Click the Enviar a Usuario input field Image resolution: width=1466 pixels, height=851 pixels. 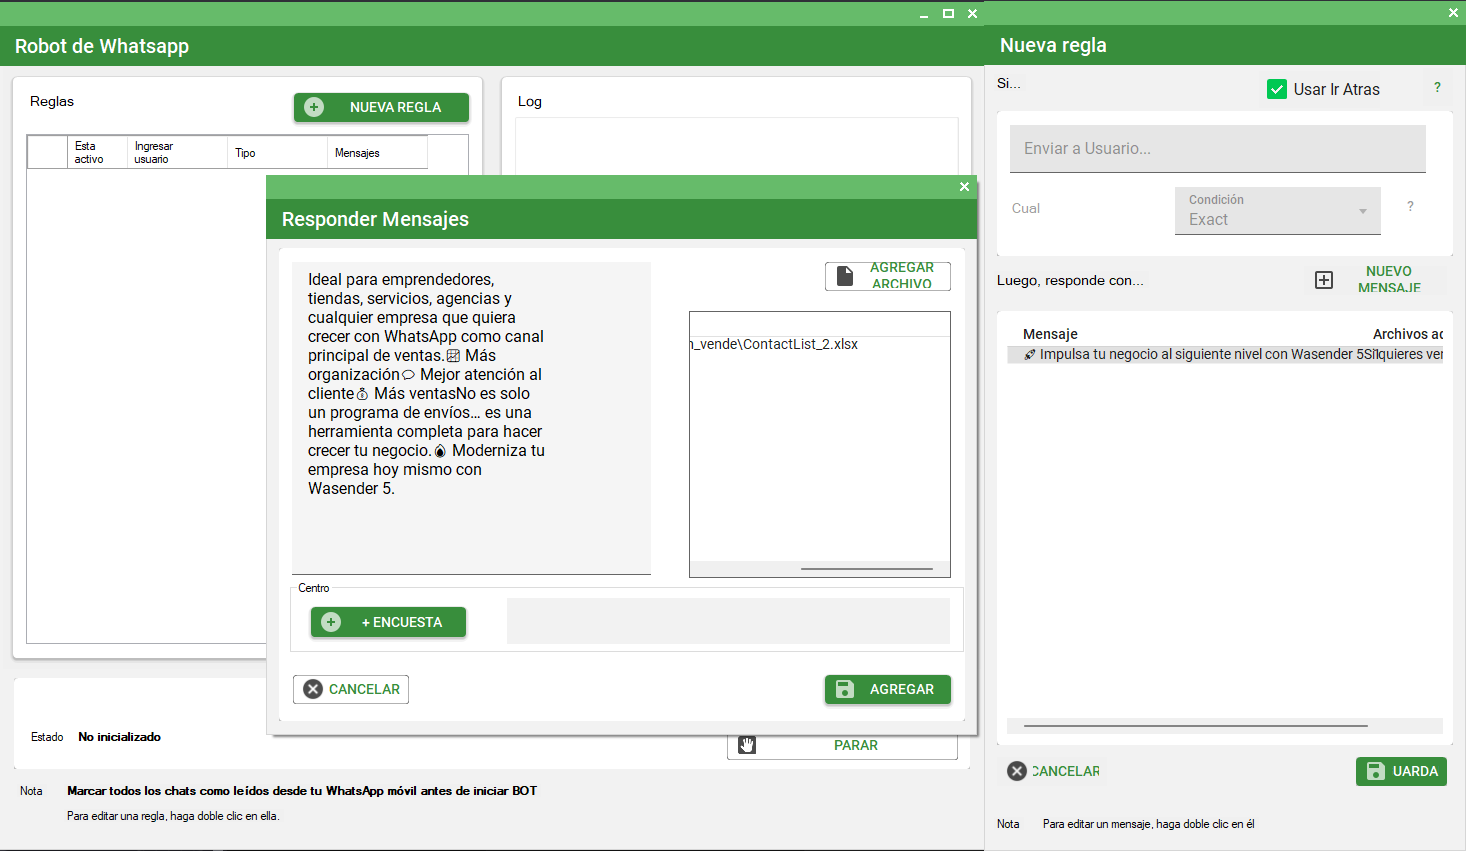coord(1217,148)
